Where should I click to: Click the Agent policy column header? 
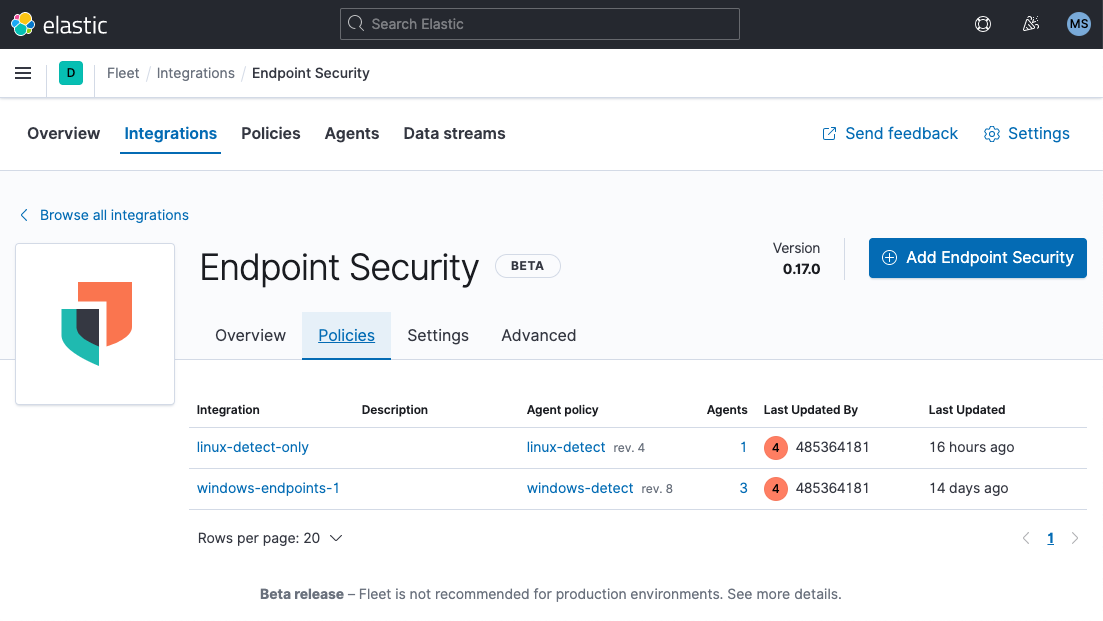click(563, 410)
